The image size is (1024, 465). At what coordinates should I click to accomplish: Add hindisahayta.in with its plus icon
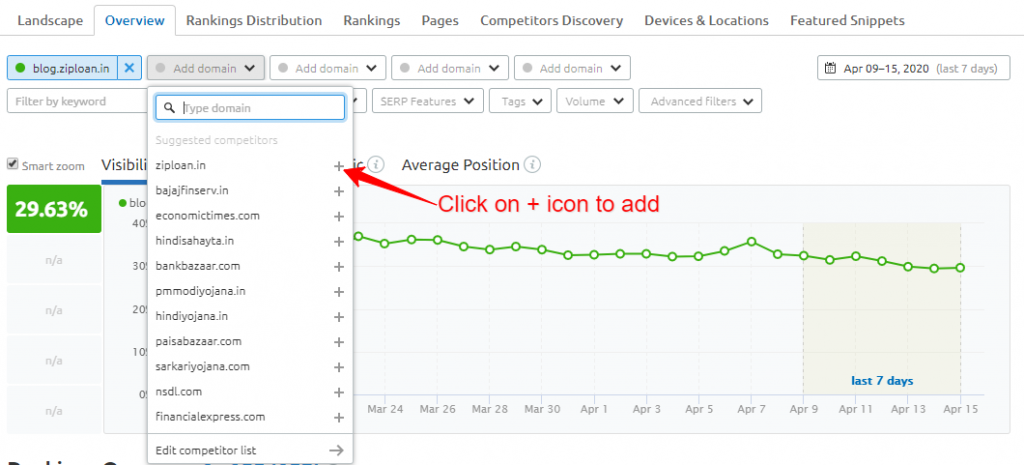pyautogui.click(x=338, y=242)
